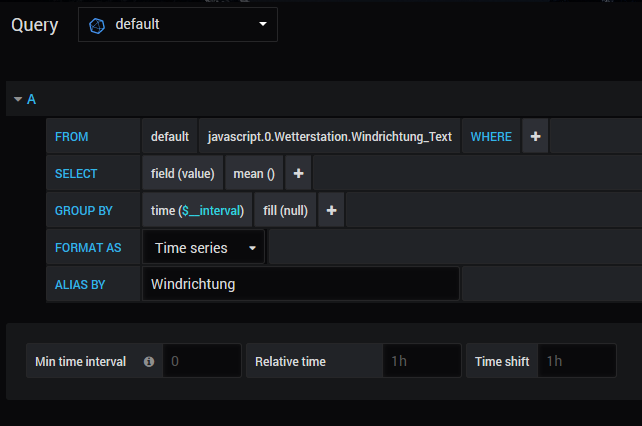Image resolution: width=642 pixels, height=426 pixels.
Task: Click the field (value) segment
Action: [x=183, y=174]
